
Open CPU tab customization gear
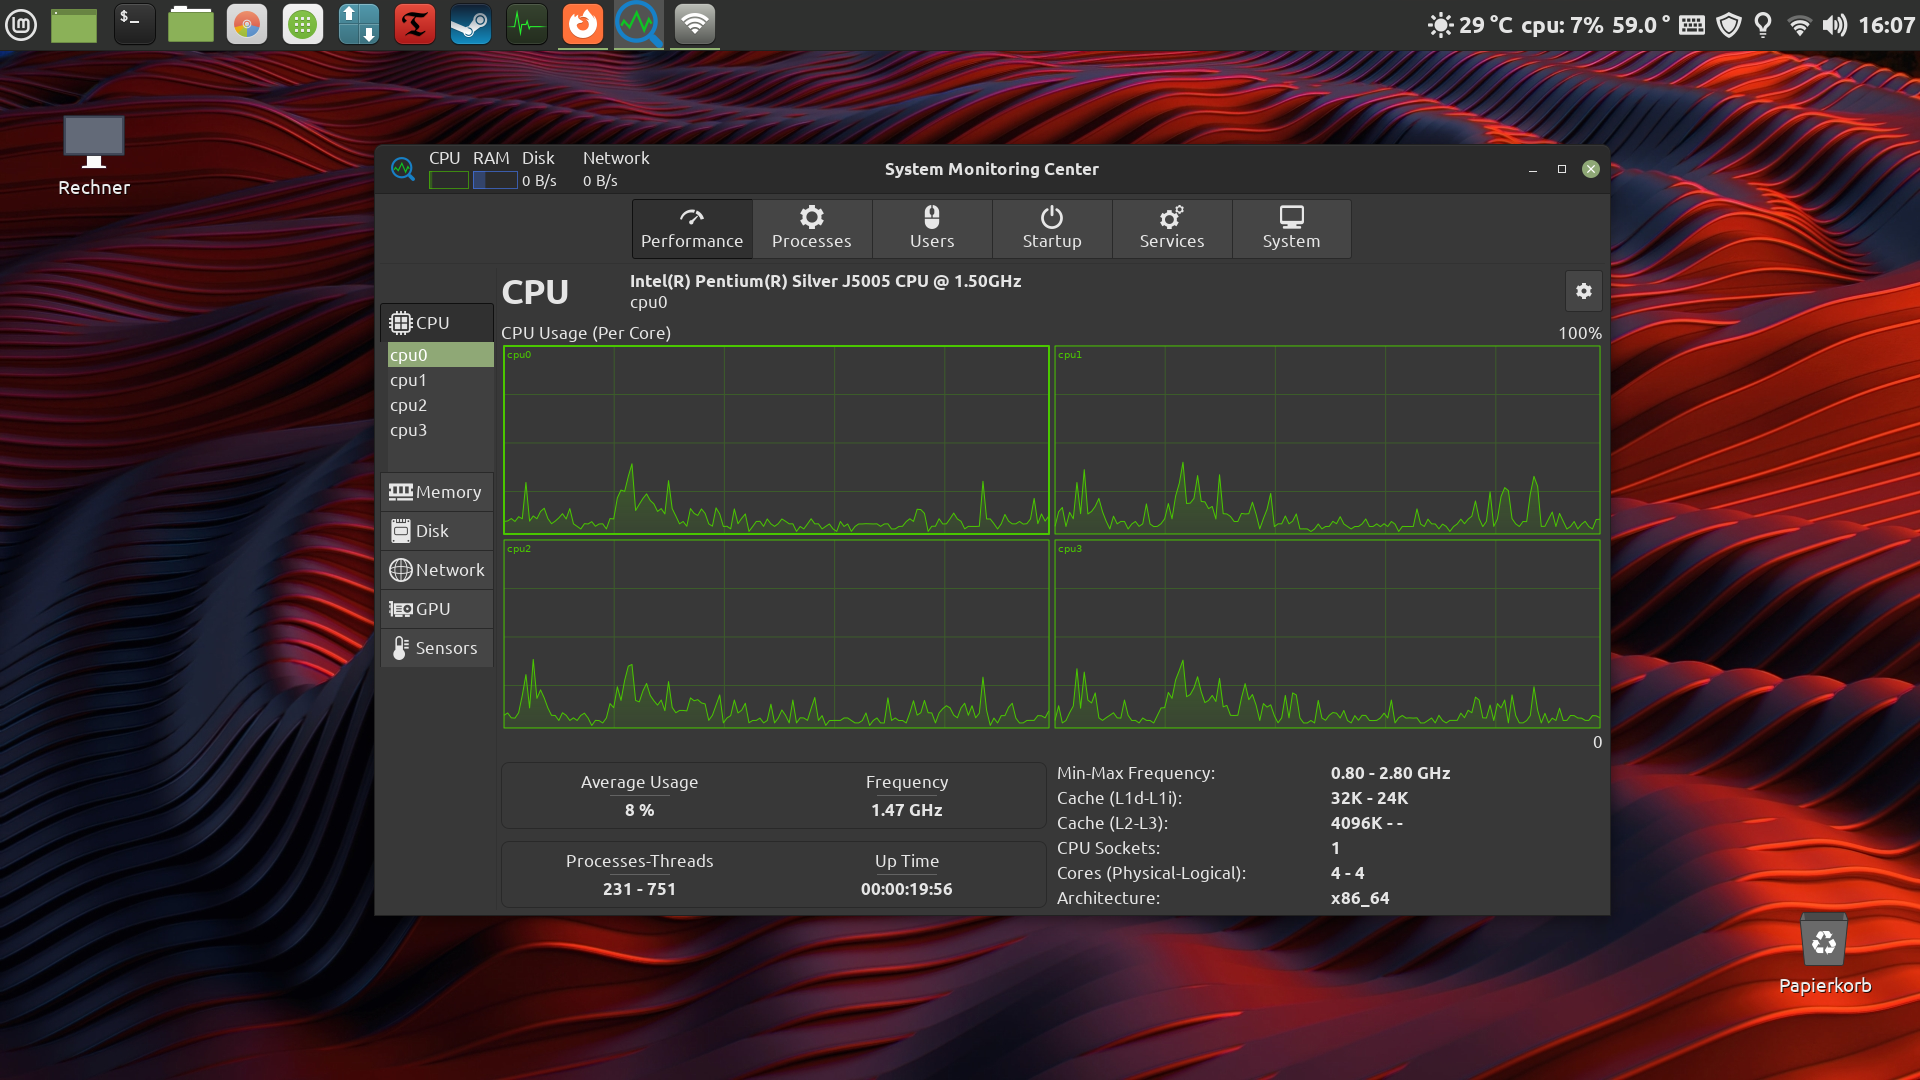(1583, 291)
